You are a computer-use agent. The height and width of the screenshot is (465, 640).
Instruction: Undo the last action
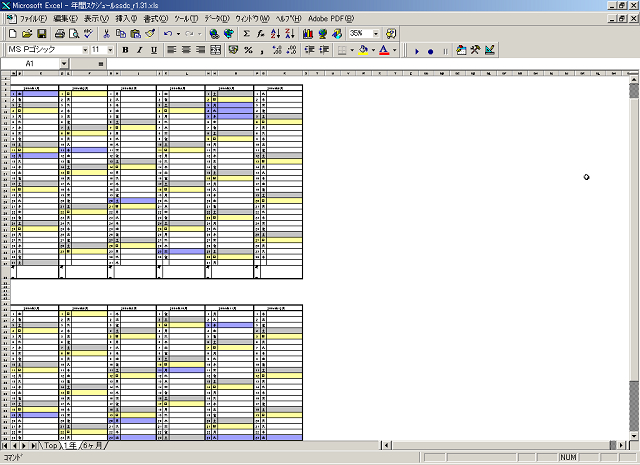pos(167,34)
